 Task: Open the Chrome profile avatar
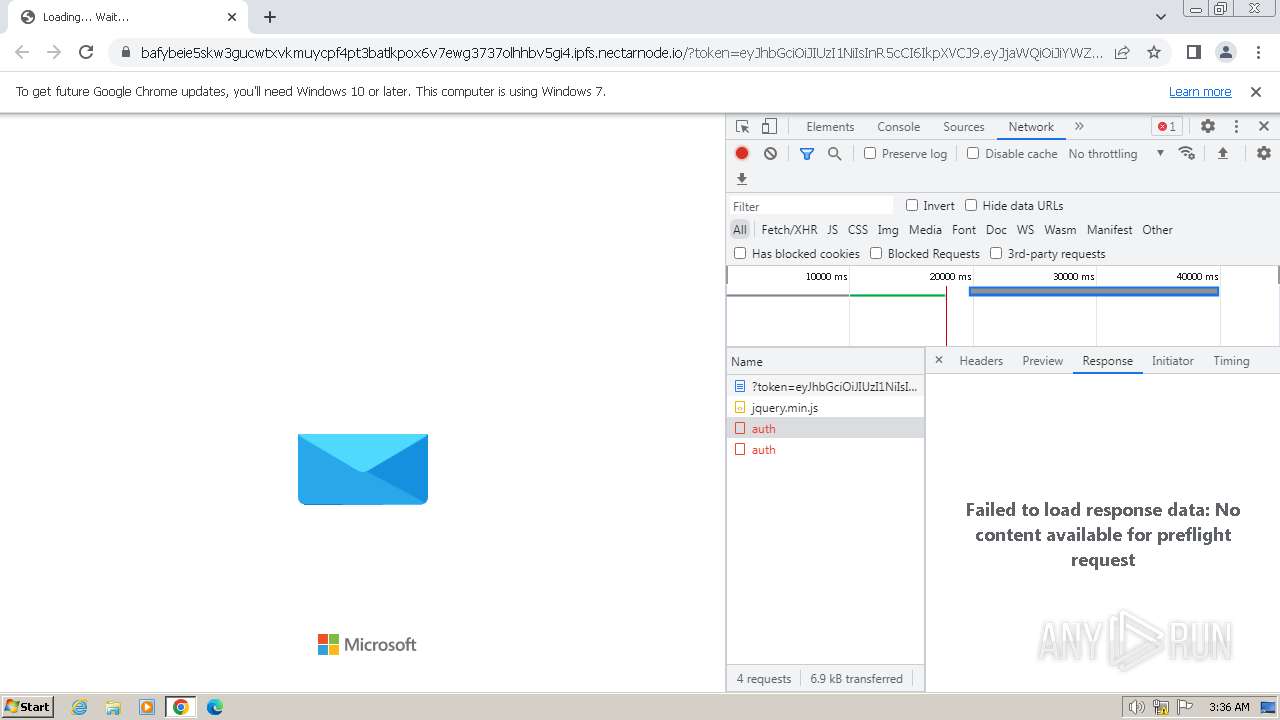(1225, 53)
